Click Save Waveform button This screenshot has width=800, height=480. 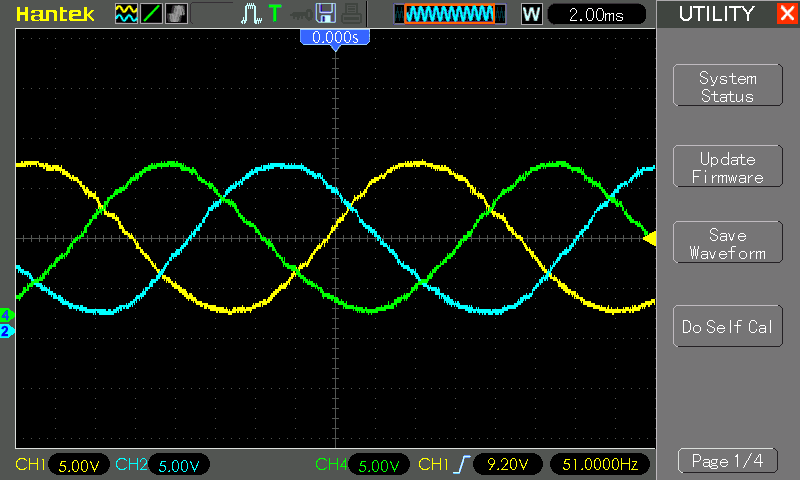pyautogui.click(x=728, y=243)
